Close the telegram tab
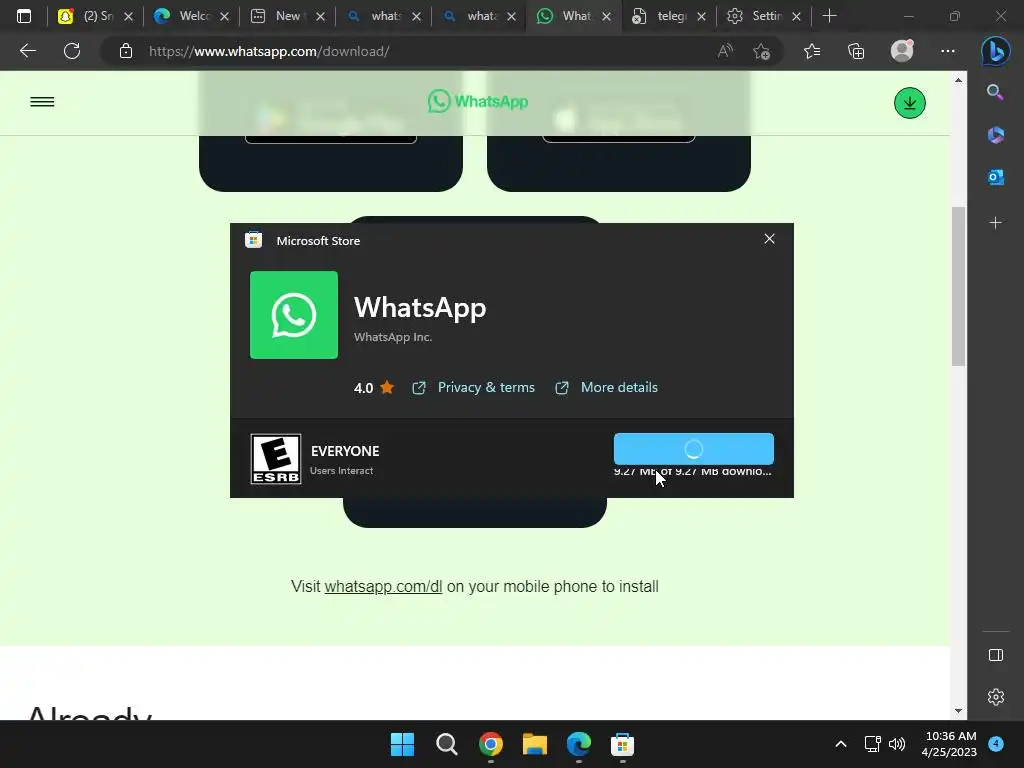 click(701, 16)
